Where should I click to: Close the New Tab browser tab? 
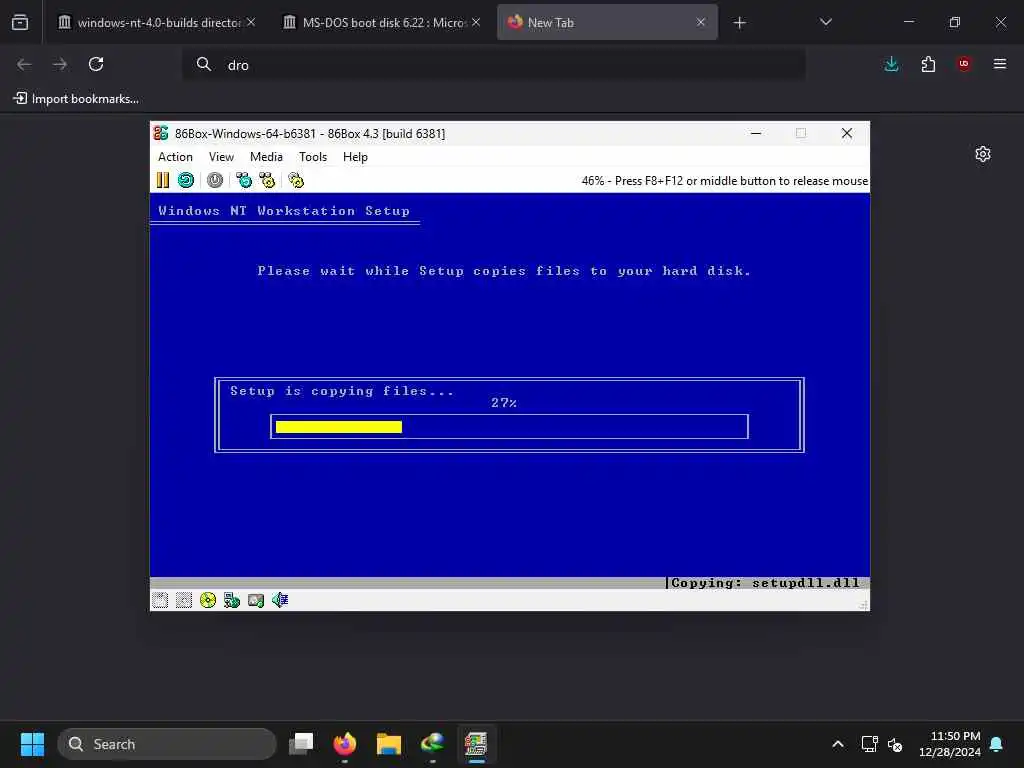[701, 22]
